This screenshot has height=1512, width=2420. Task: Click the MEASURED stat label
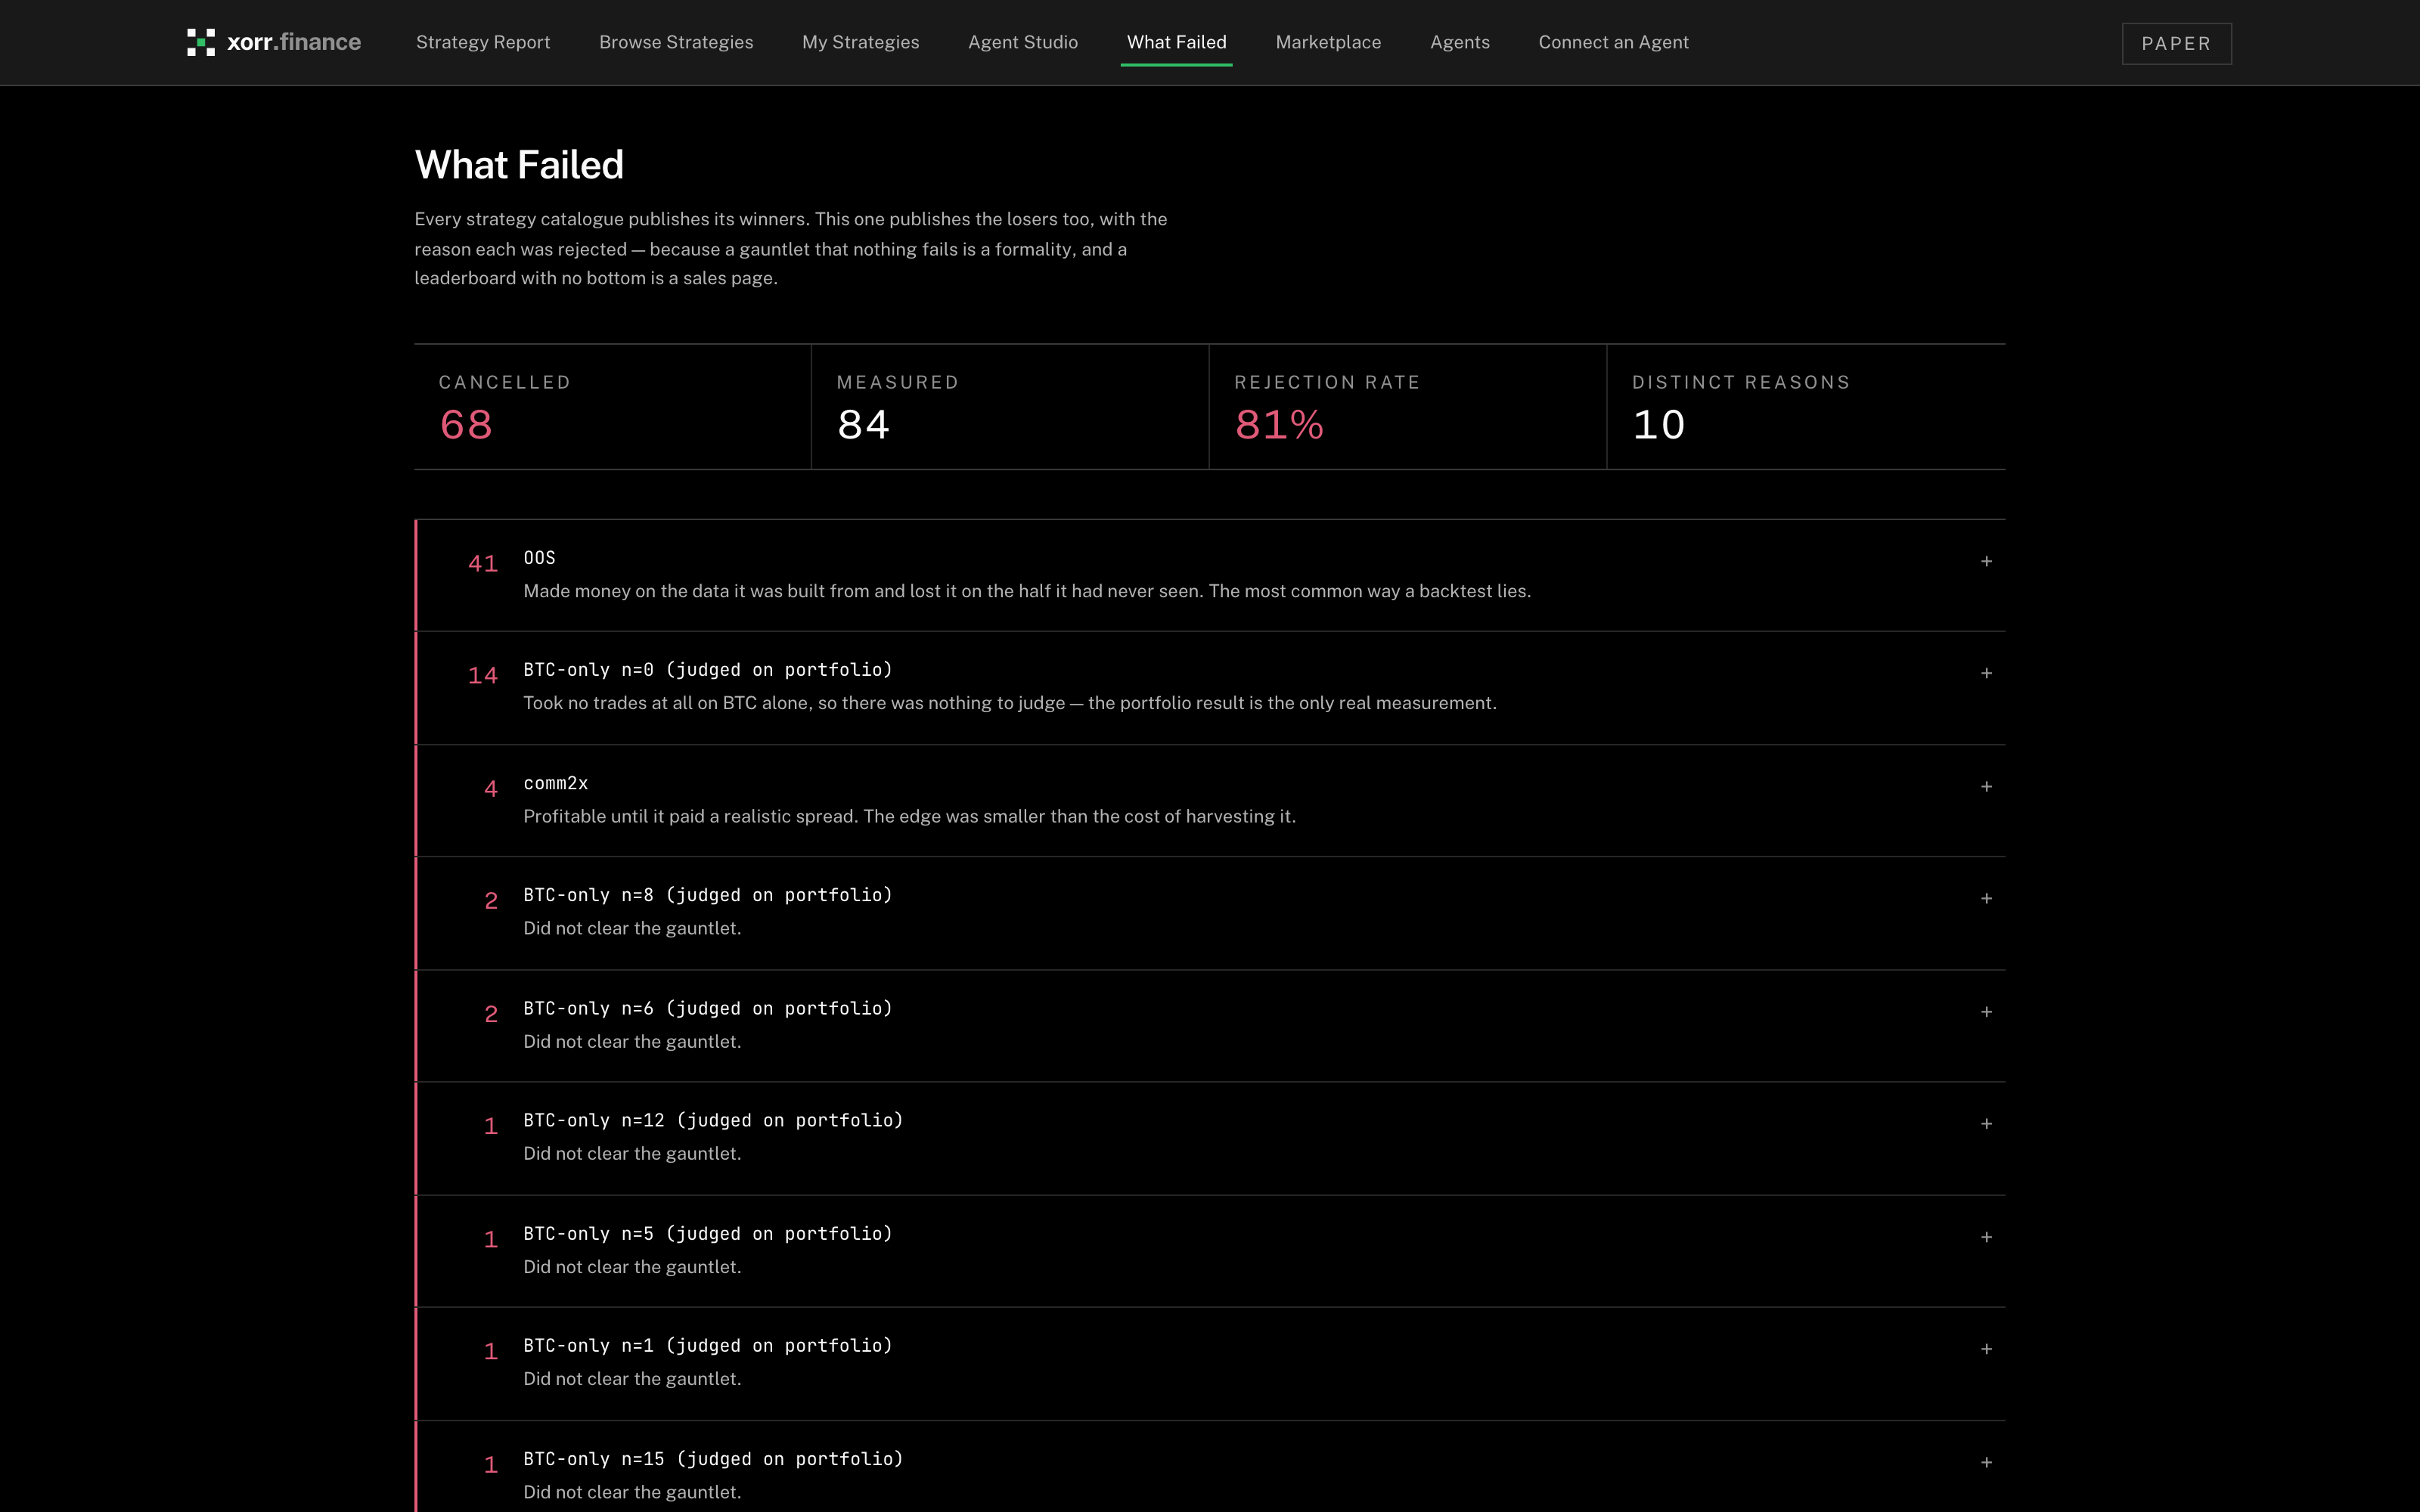tap(898, 382)
